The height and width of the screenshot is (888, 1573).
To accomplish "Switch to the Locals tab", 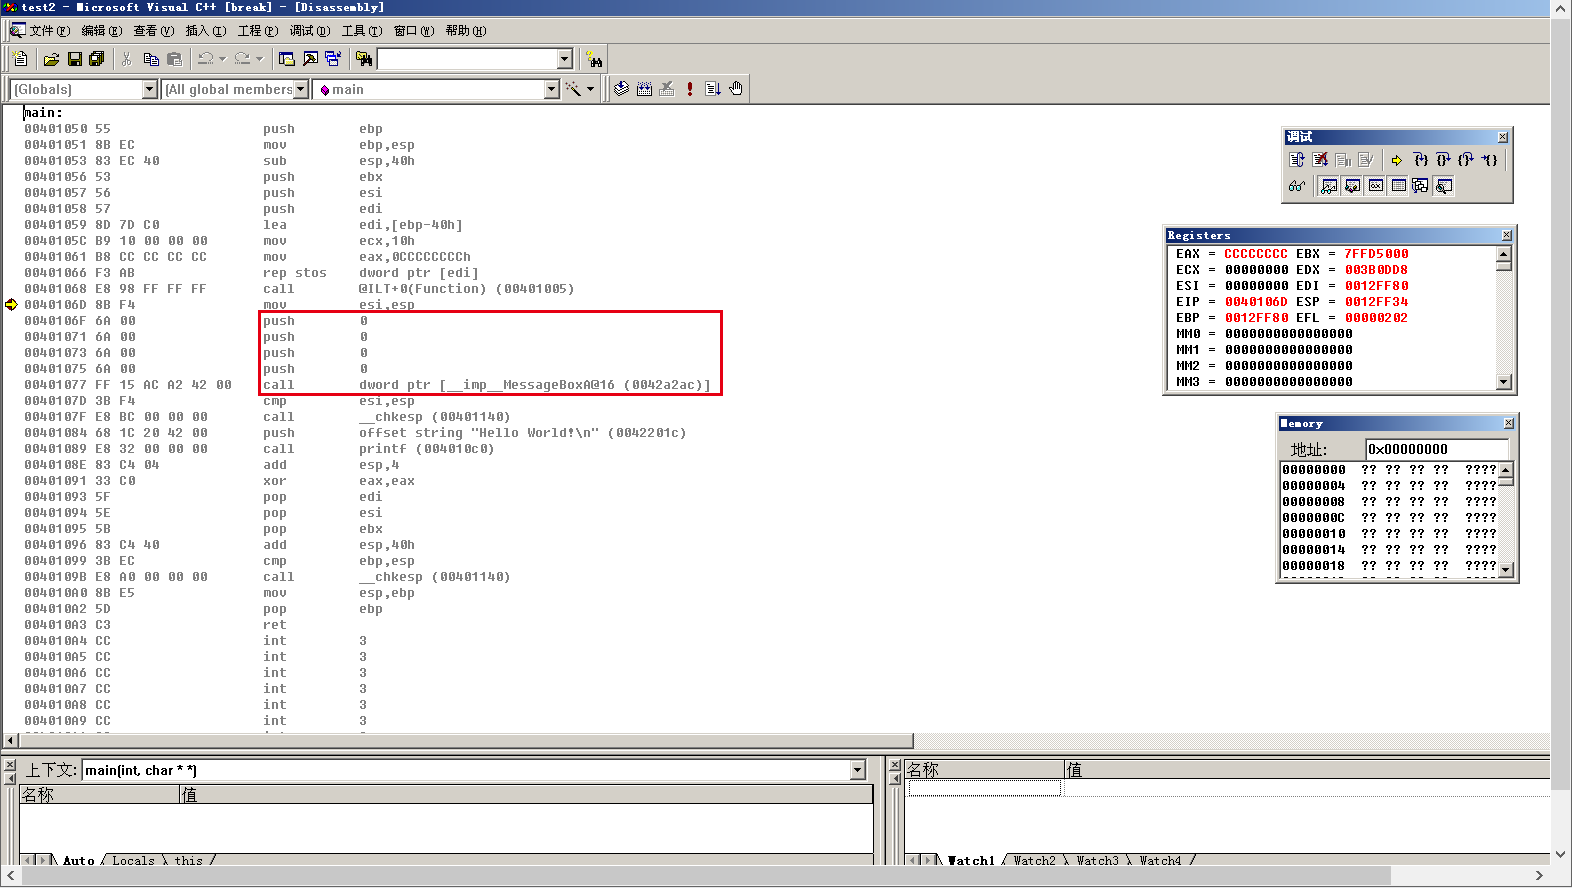I will (x=133, y=860).
